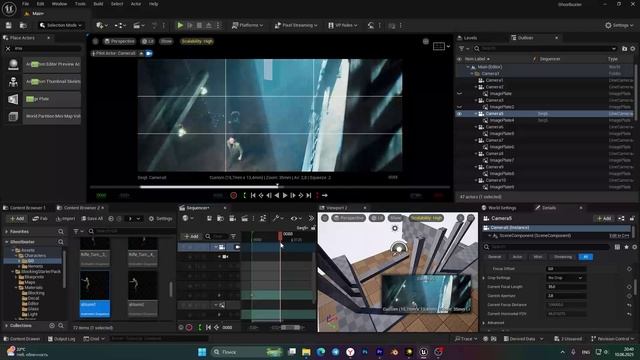Expand the Favorites section in Content Browser
The width and height of the screenshot is (640, 360).
[x=7, y=232]
